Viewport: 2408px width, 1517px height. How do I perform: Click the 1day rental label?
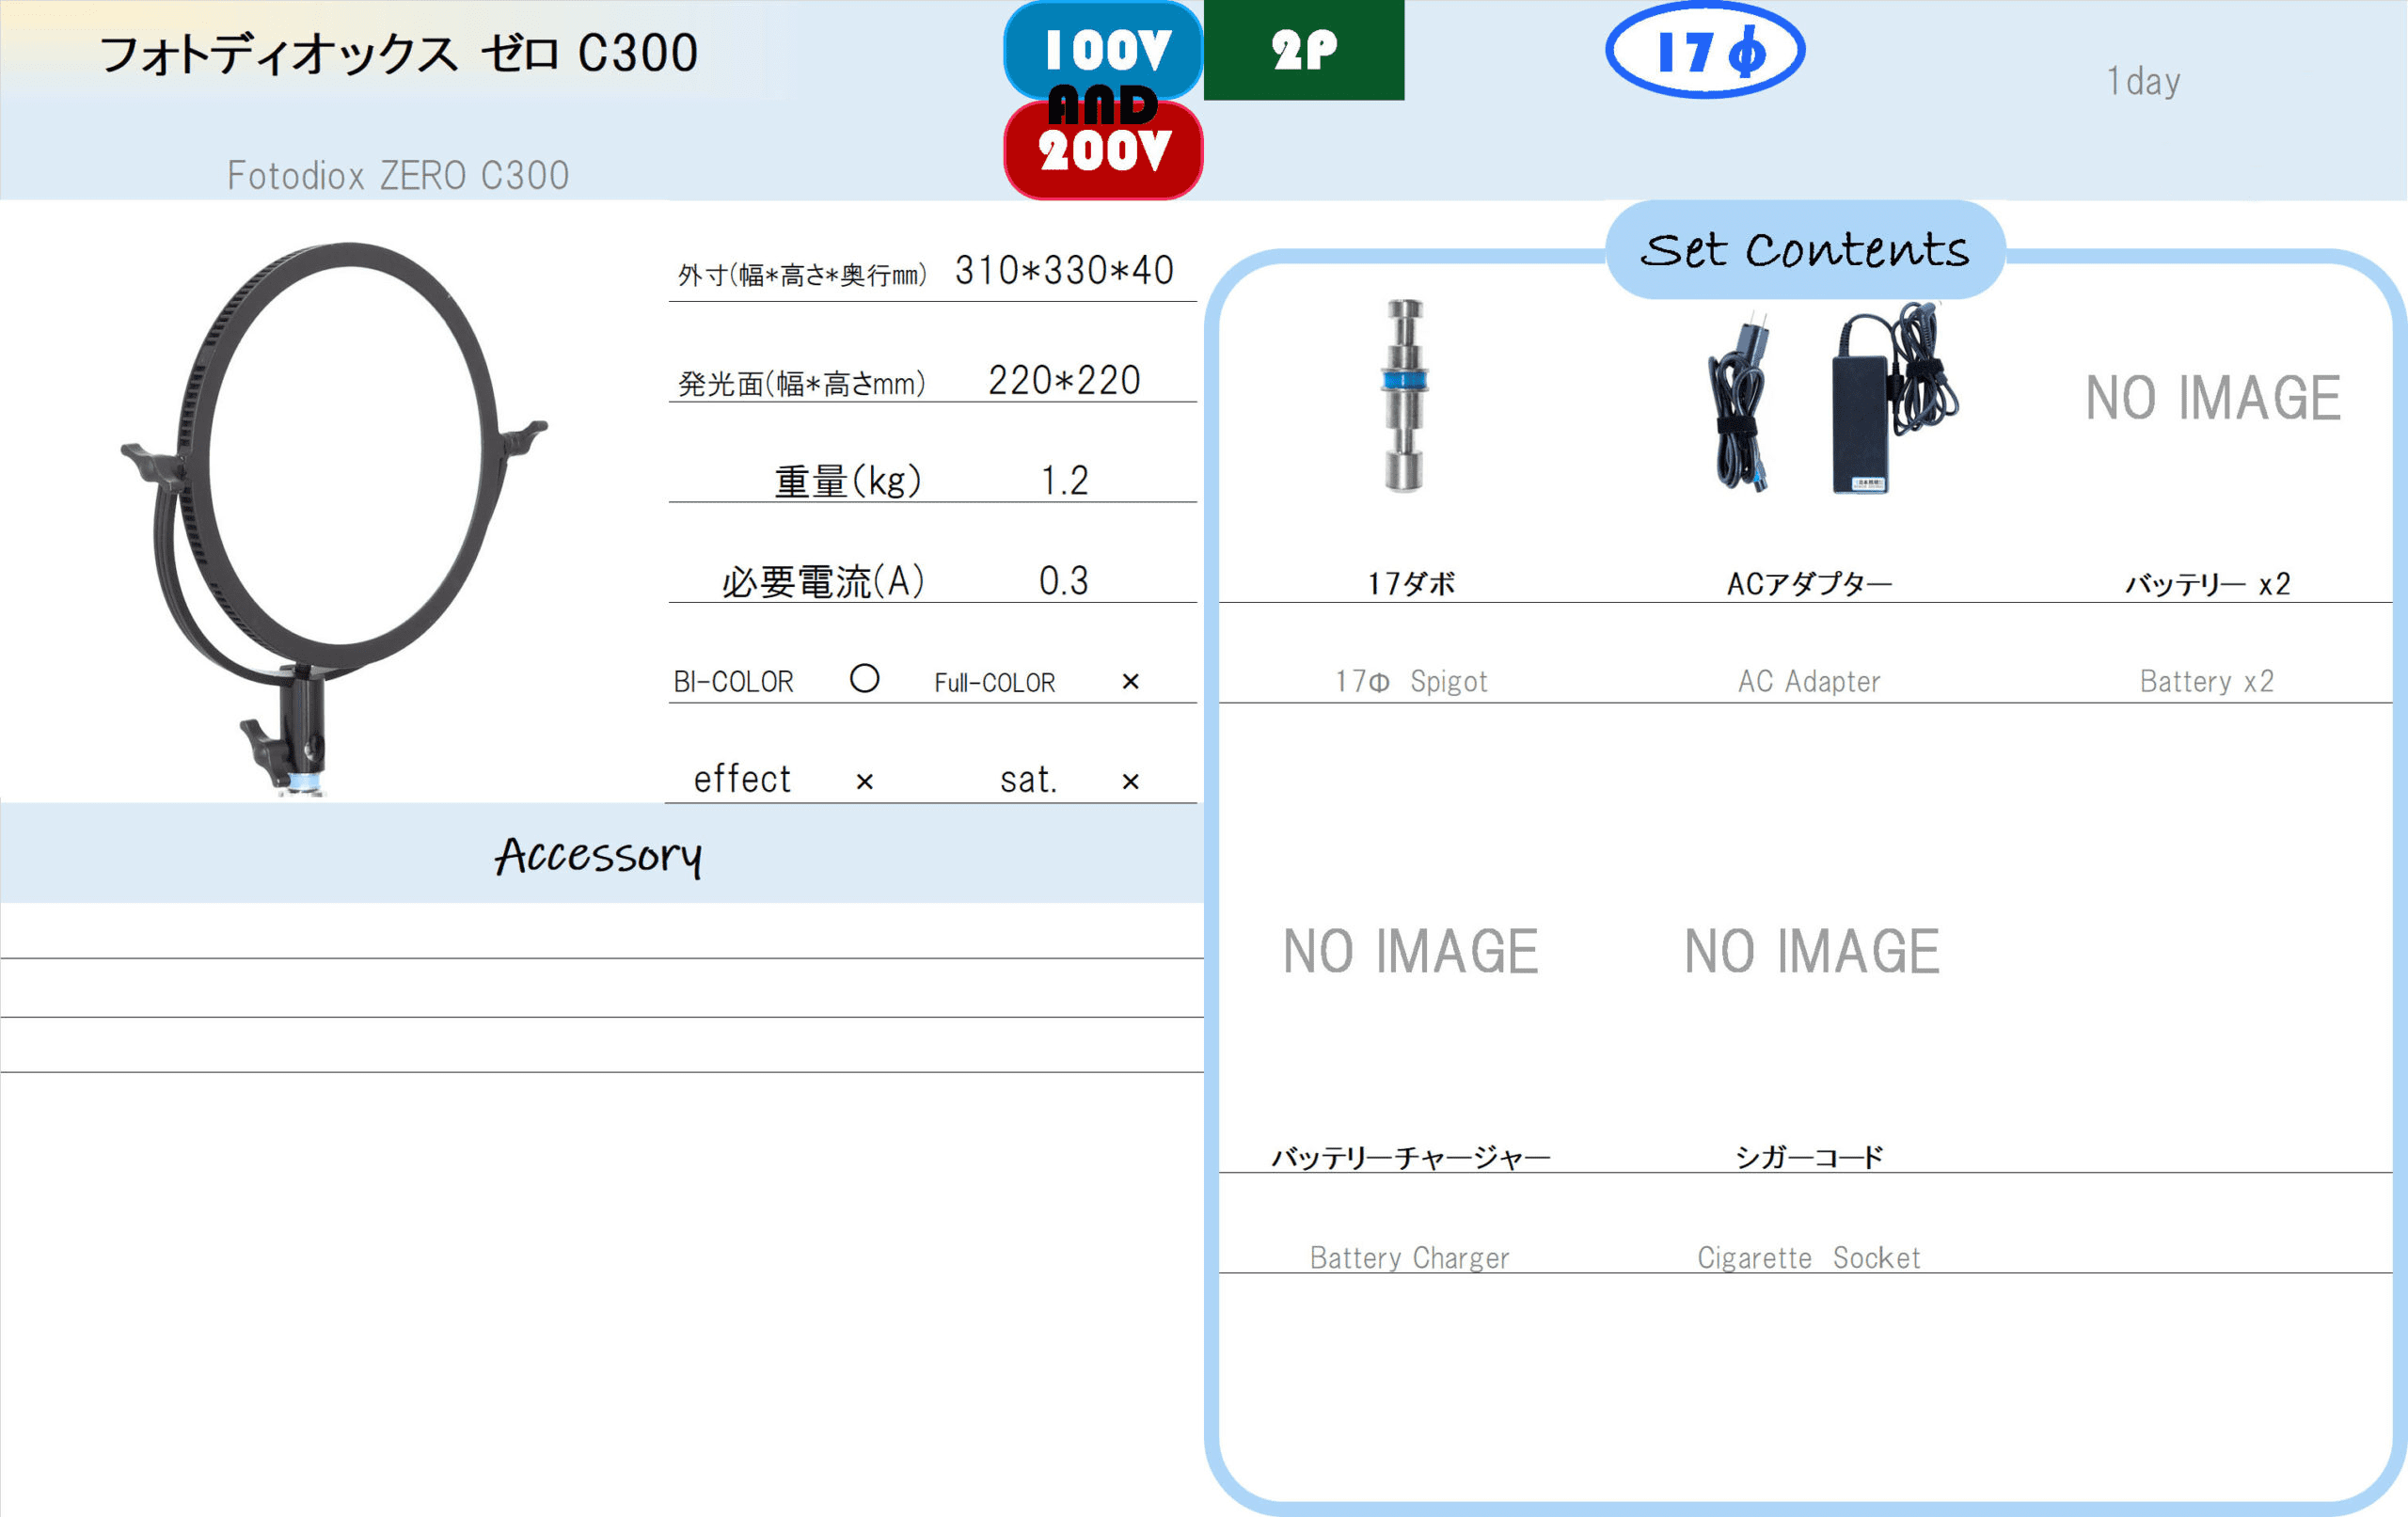pyautogui.click(x=2143, y=81)
